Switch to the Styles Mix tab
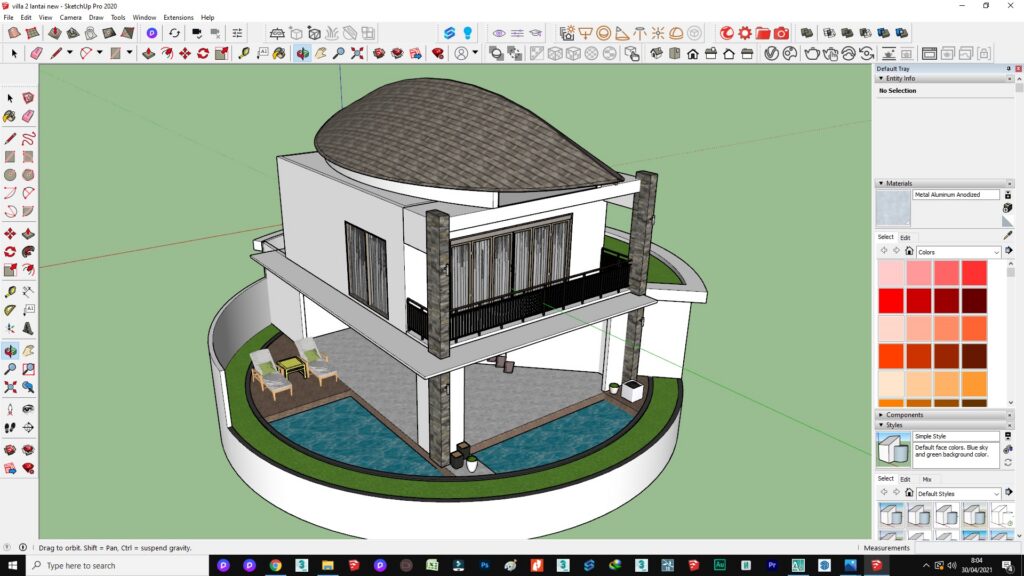 click(x=927, y=479)
